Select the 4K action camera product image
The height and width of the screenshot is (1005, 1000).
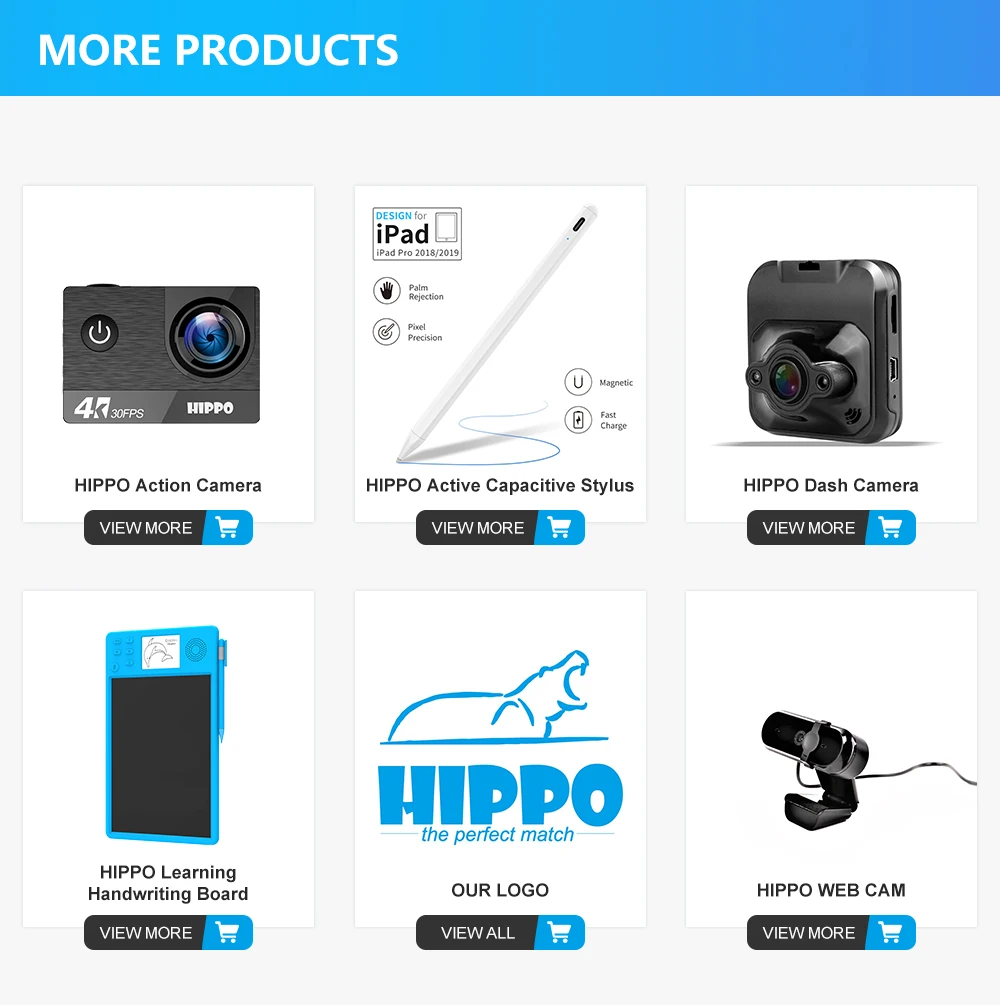162,354
